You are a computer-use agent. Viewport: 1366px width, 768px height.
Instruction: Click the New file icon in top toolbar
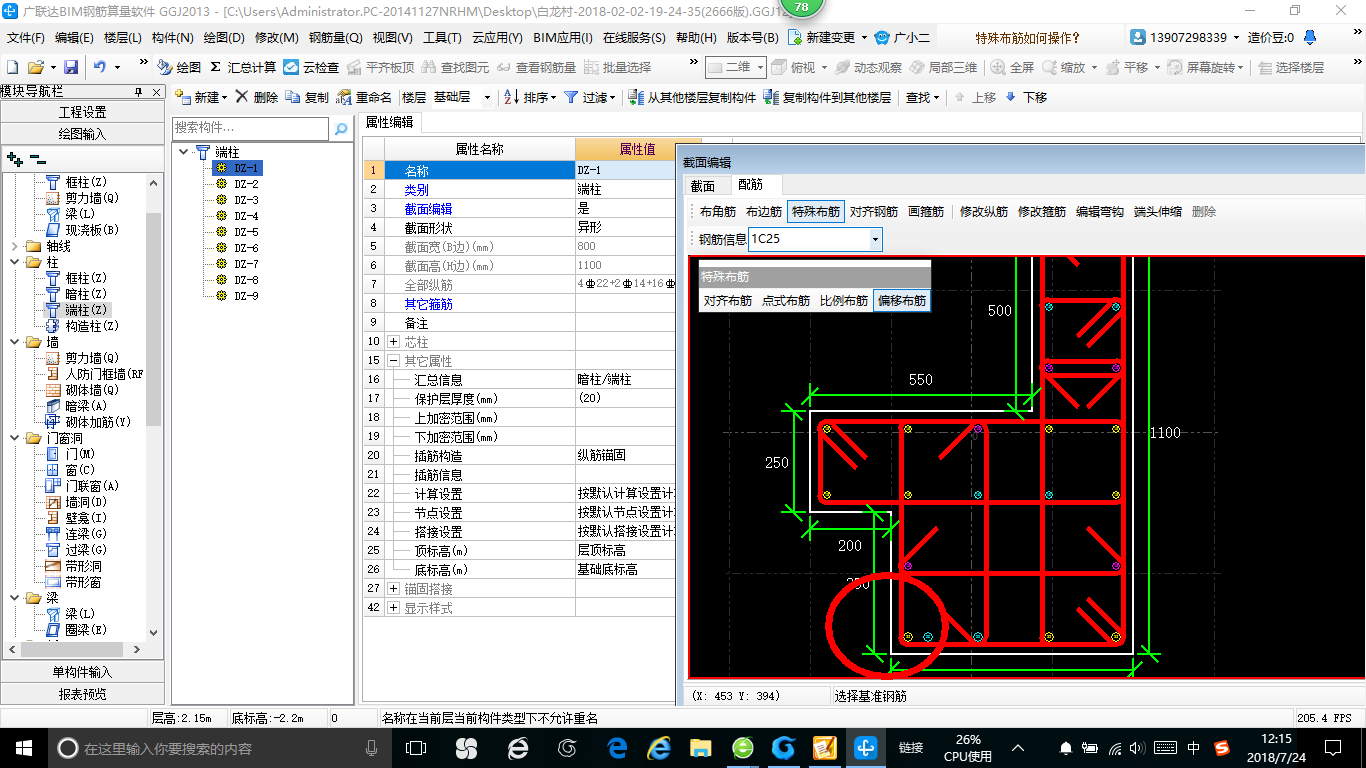pos(12,67)
